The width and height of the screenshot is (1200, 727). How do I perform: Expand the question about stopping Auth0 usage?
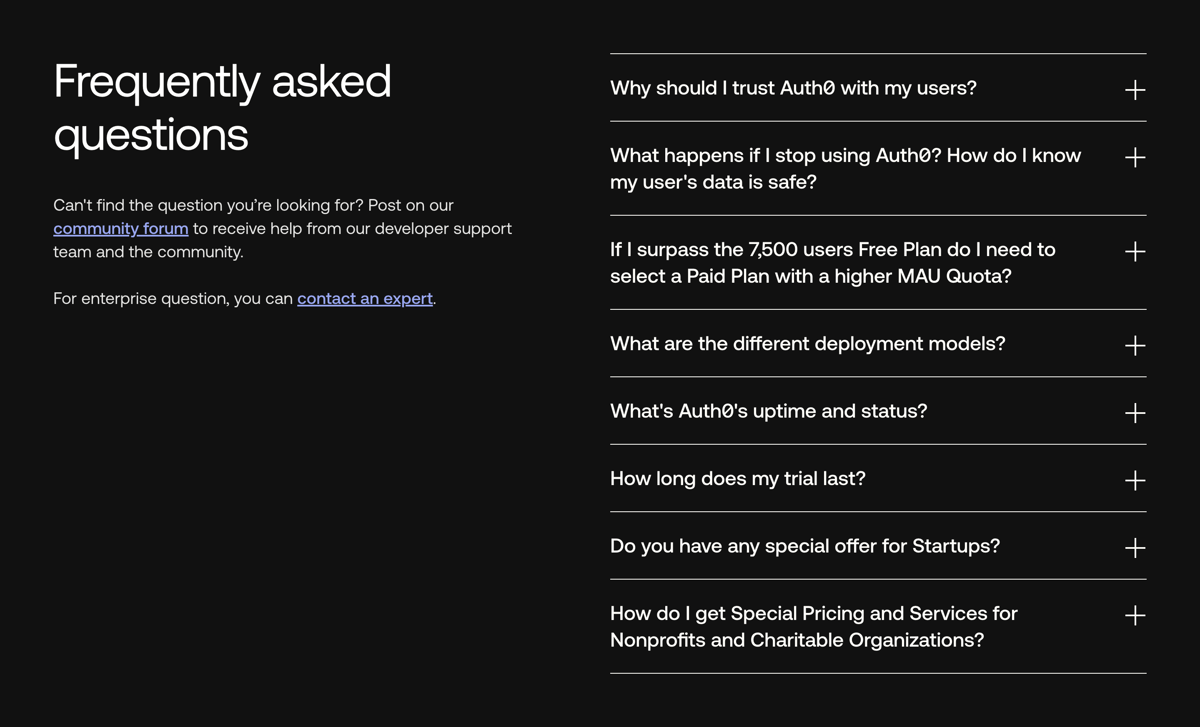click(x=845, y=168)
